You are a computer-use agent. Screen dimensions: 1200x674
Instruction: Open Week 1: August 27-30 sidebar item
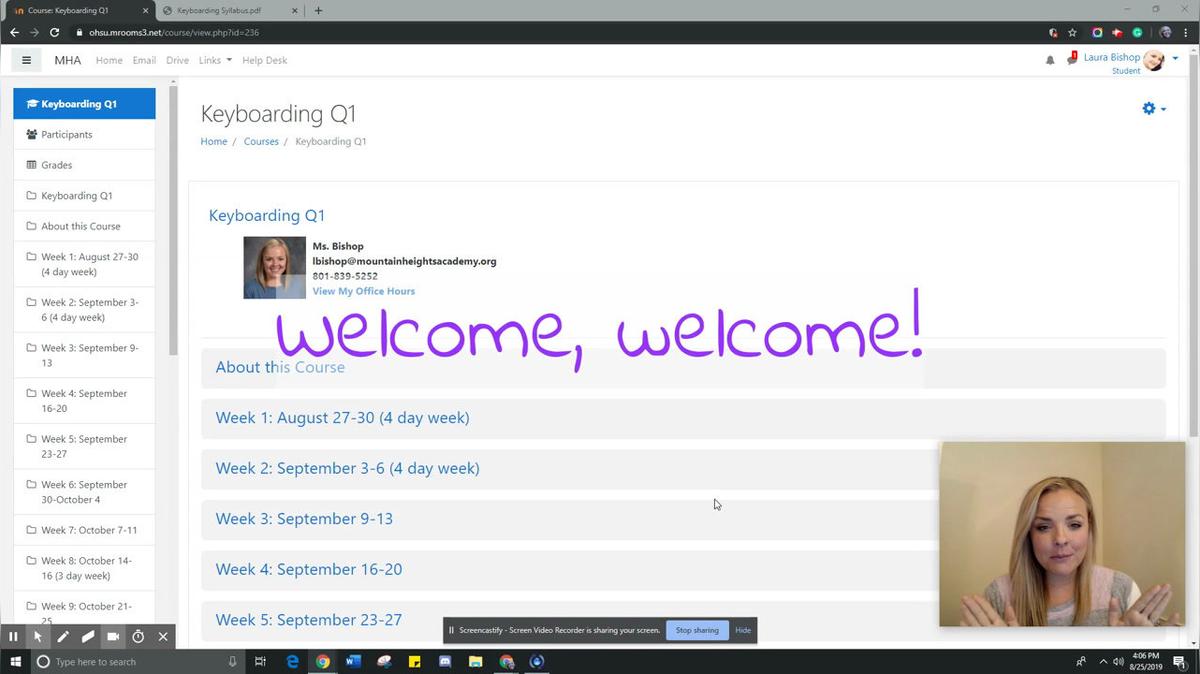point(84,264)
